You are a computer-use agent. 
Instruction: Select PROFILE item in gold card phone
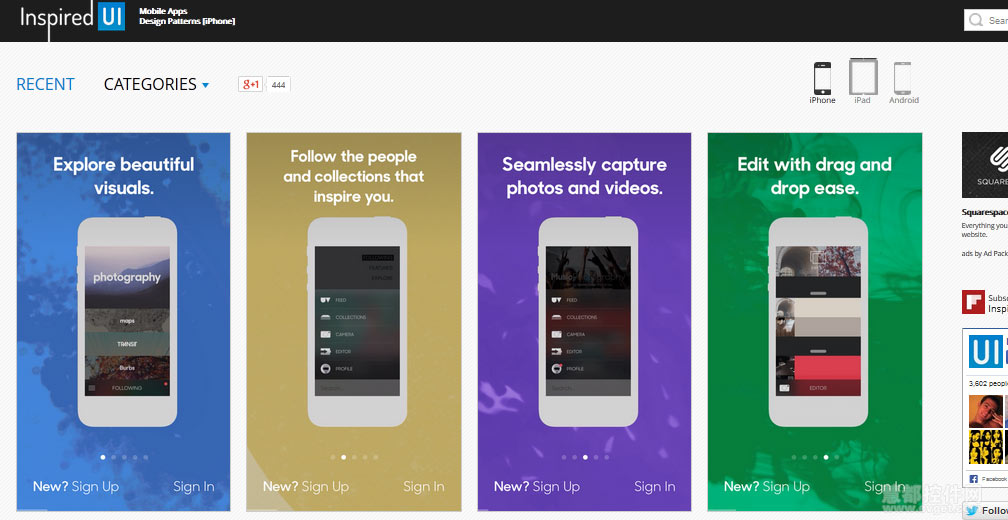[337, 369]
